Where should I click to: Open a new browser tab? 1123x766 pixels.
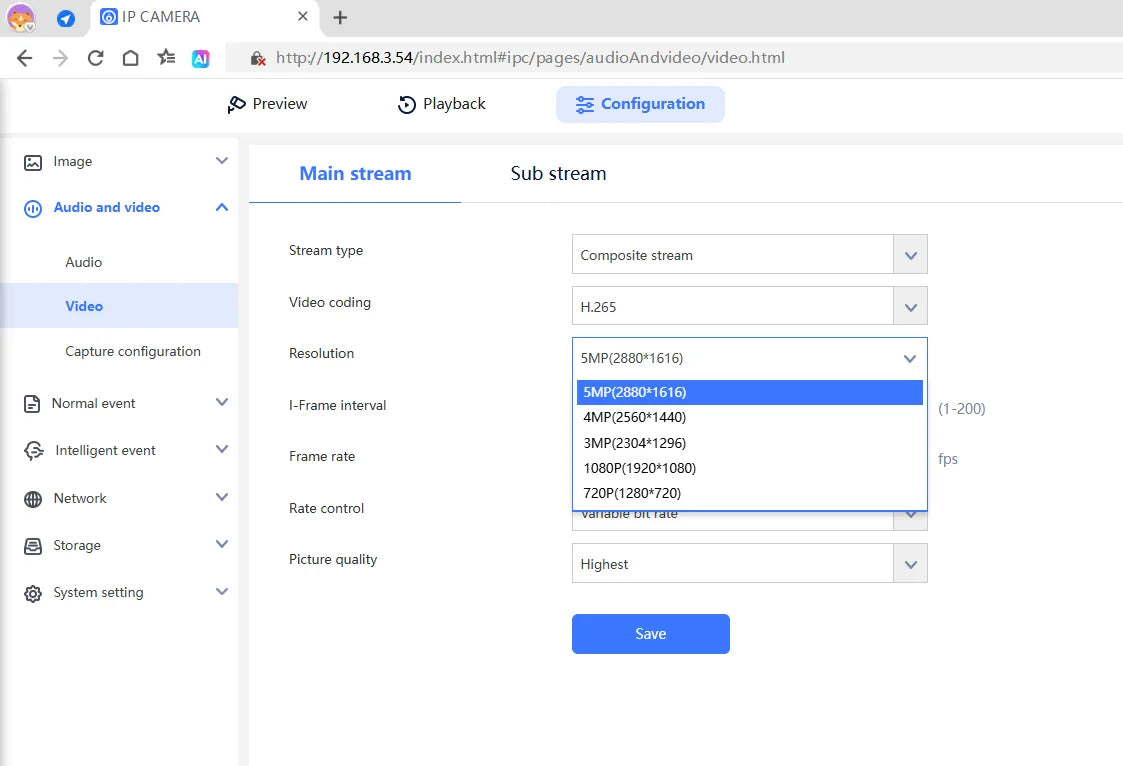click(x=340, y=18)
